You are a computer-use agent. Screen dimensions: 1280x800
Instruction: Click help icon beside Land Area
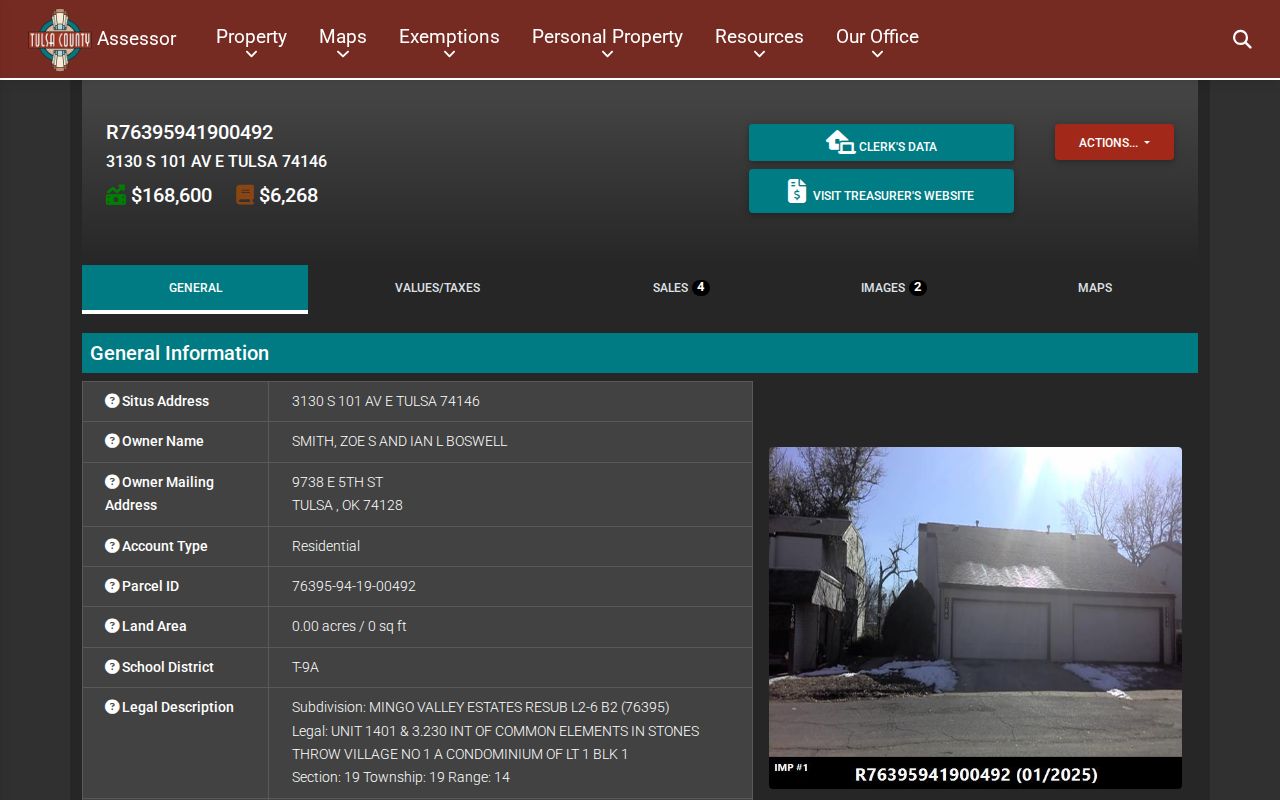coord(112,626)
